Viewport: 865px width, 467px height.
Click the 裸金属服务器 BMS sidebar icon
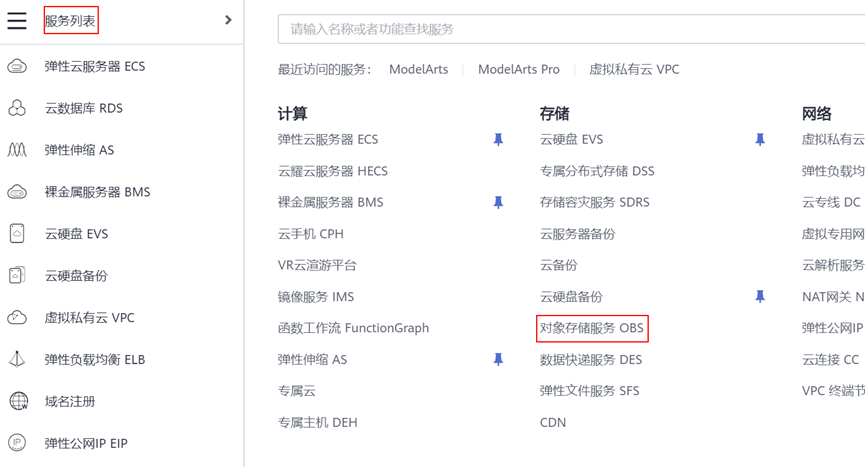17,192
